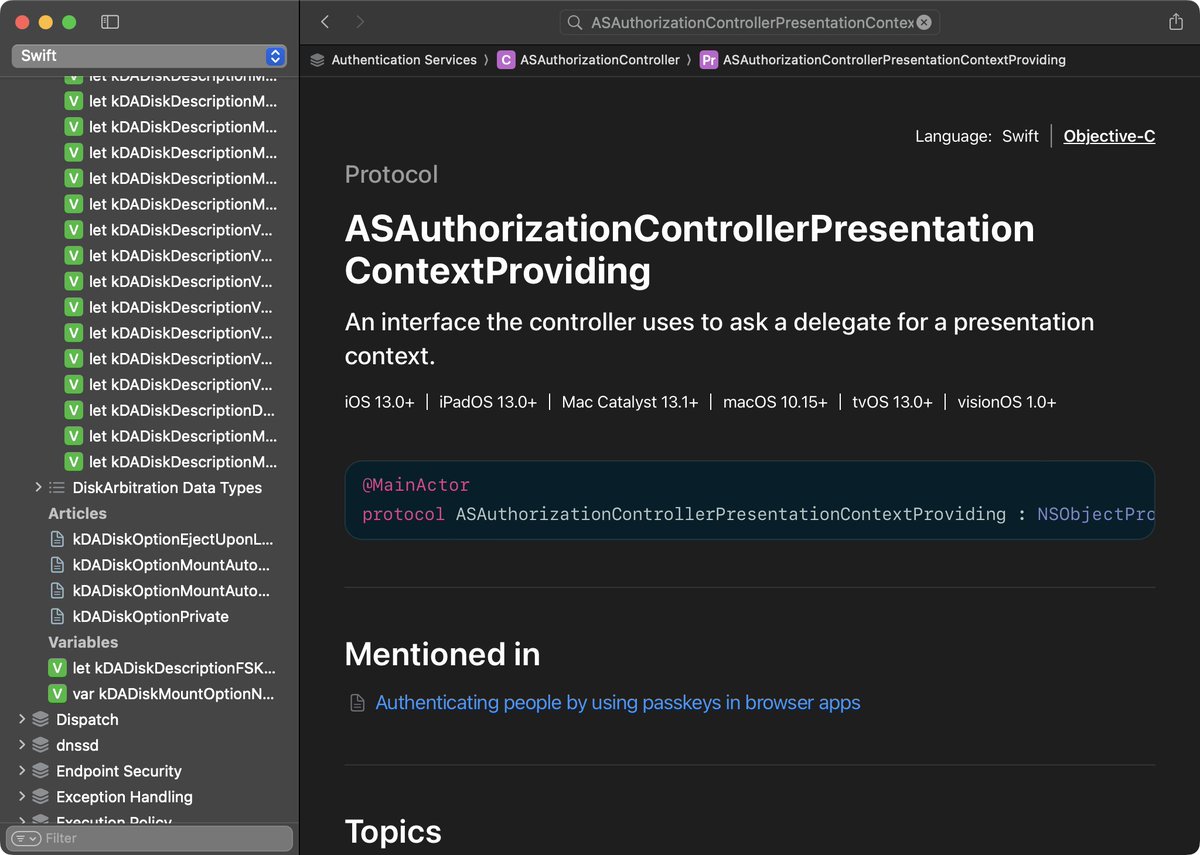Expand the Dispatch framework node

pyautogui.click(x=22, y=719)
